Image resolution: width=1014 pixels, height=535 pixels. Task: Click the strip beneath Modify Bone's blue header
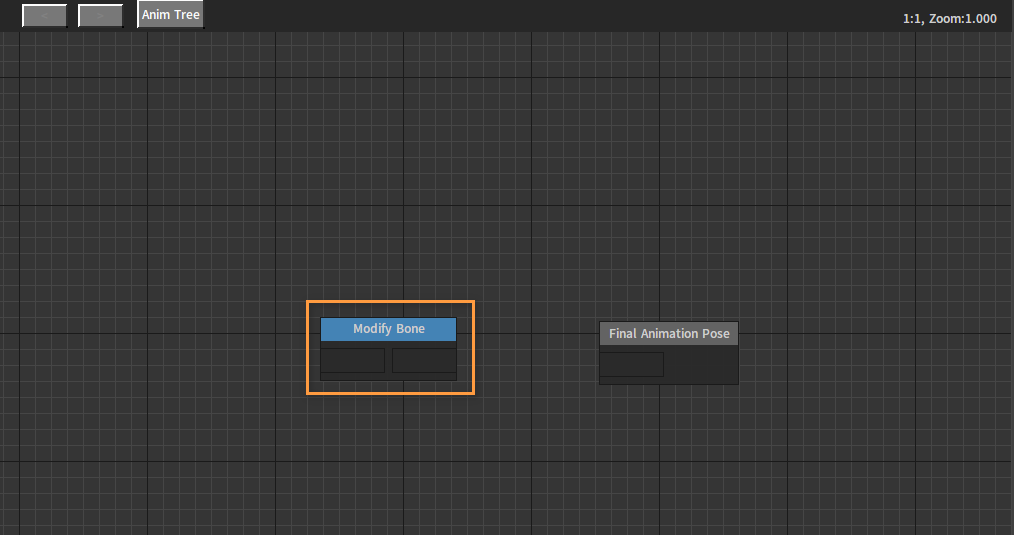389,345
